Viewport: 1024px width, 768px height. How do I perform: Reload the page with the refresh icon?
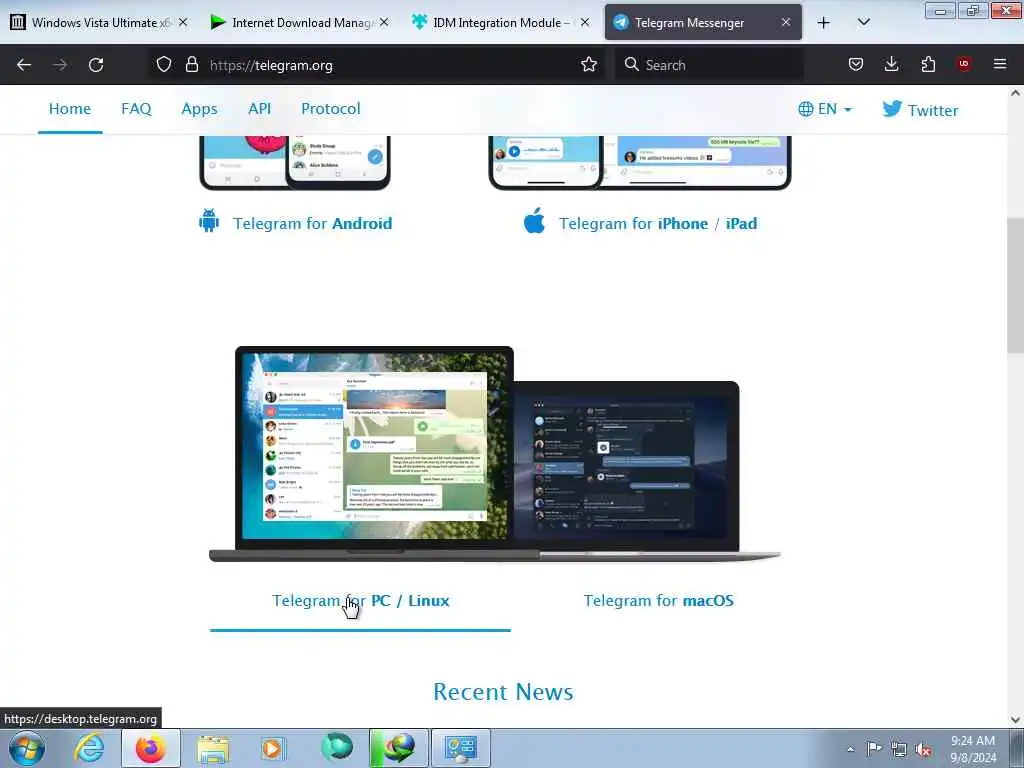96,65
